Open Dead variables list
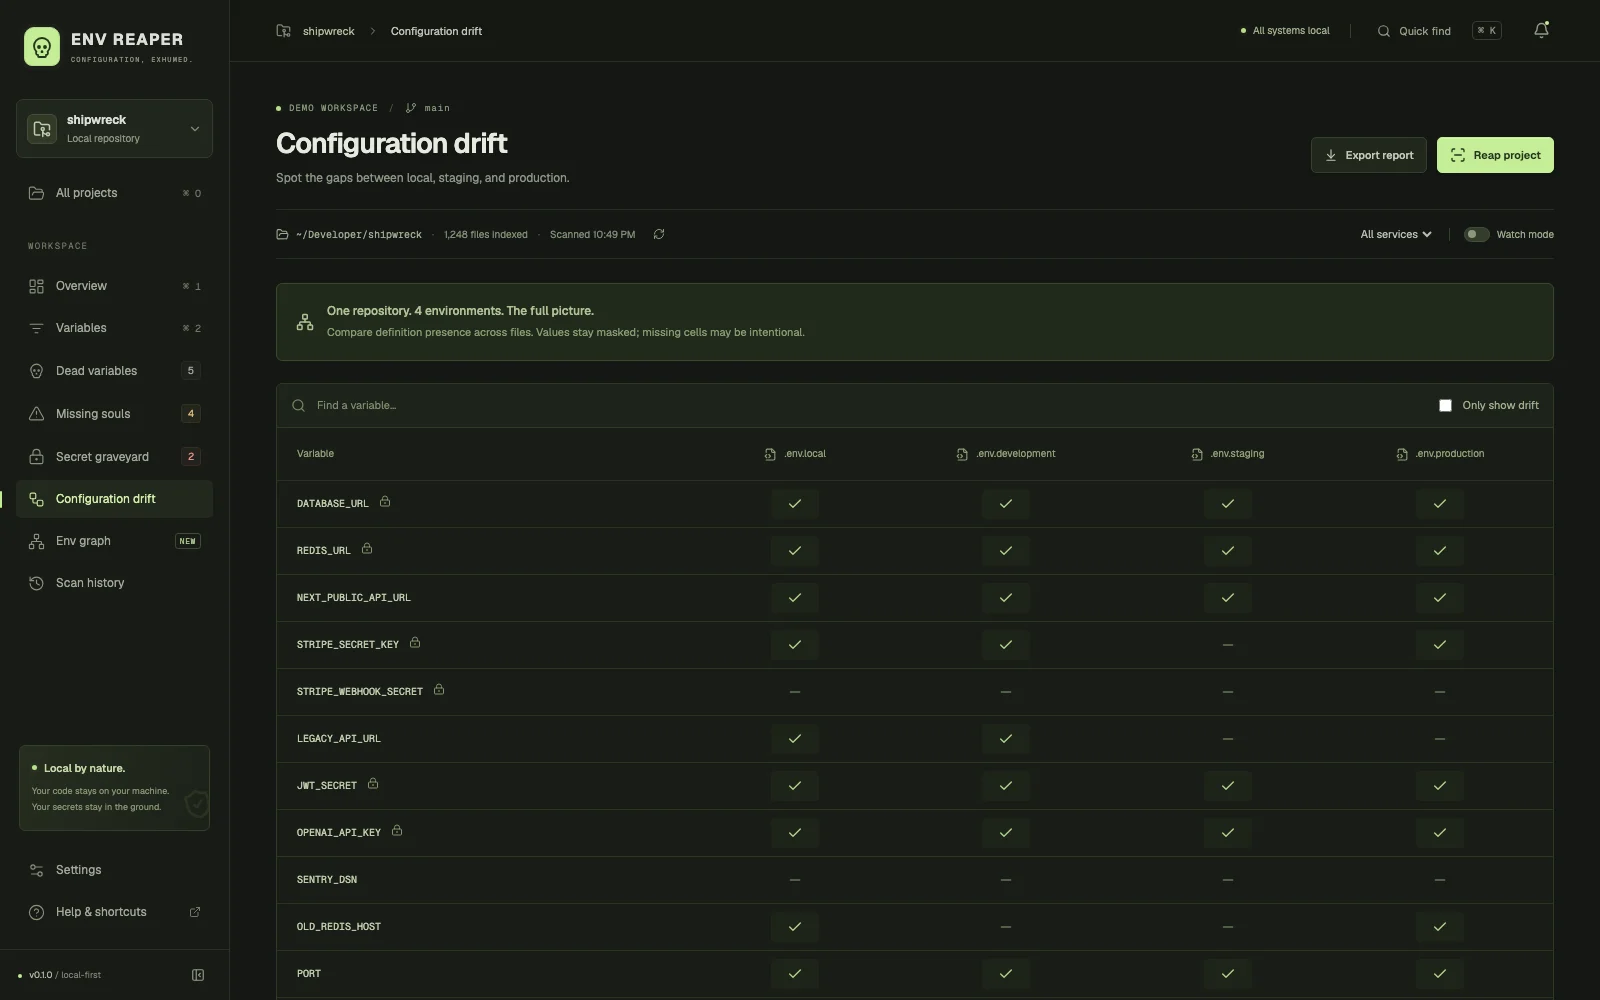This screenshot has width=1600, height=1000. [x=114, y=371]
